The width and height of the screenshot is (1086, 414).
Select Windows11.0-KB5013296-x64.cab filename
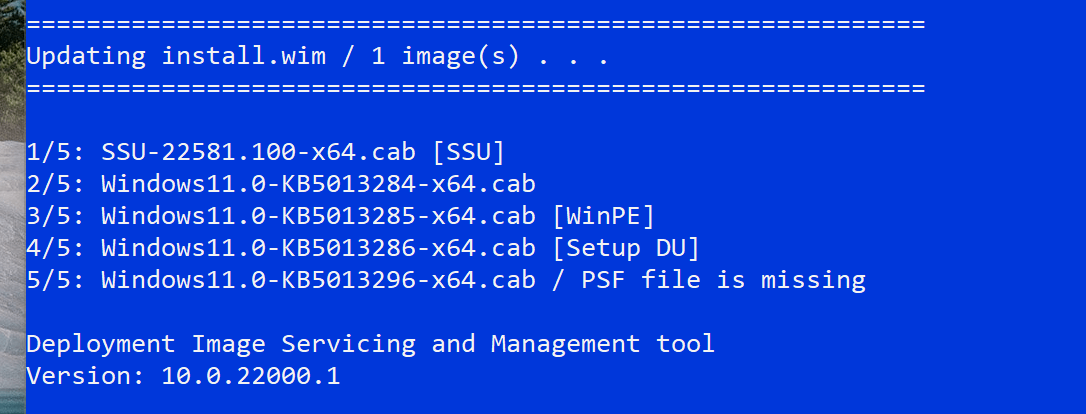[x=318, y=280]
